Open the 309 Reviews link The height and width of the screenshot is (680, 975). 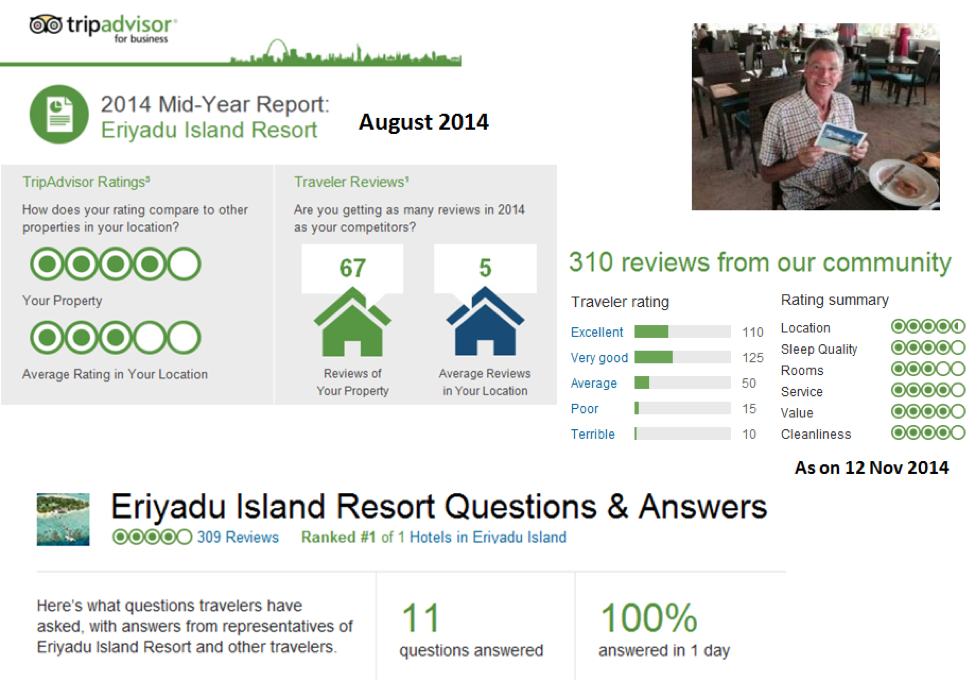tap(238, 537)
